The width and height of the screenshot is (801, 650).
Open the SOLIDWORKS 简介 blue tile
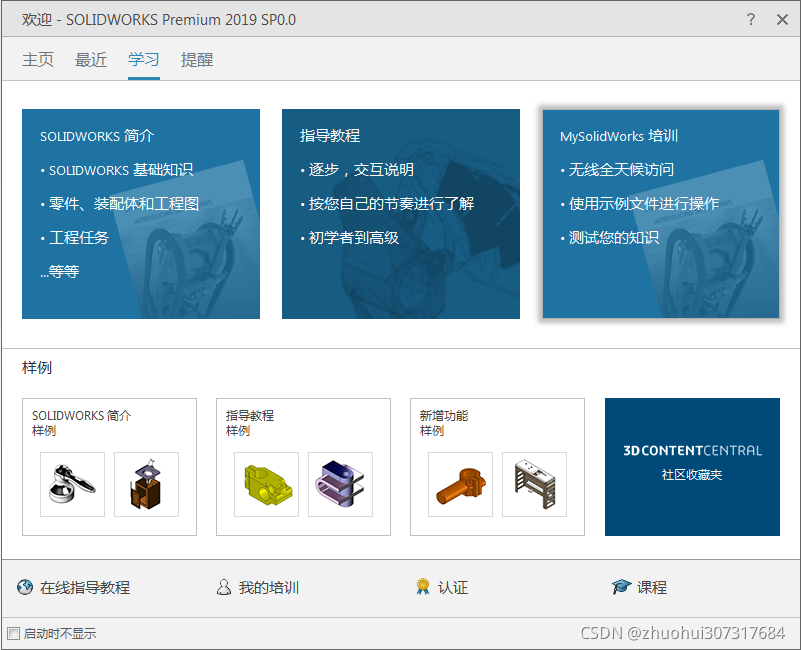coord(140,214)
